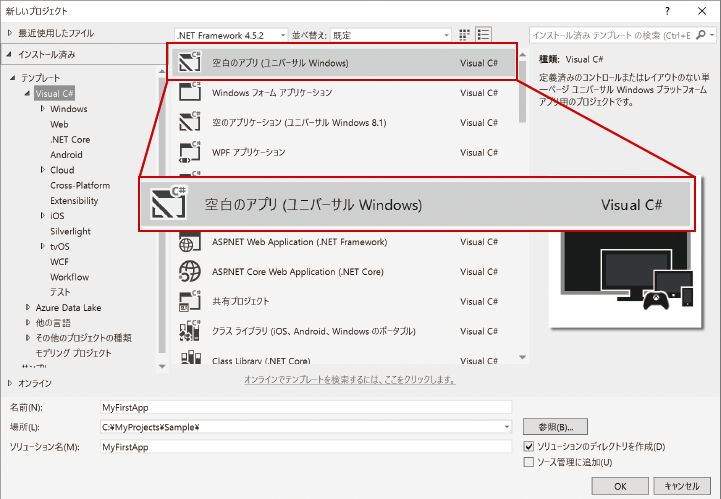
Task: Click the WPF アプリケーション template icon
Action: pos(190,152)
